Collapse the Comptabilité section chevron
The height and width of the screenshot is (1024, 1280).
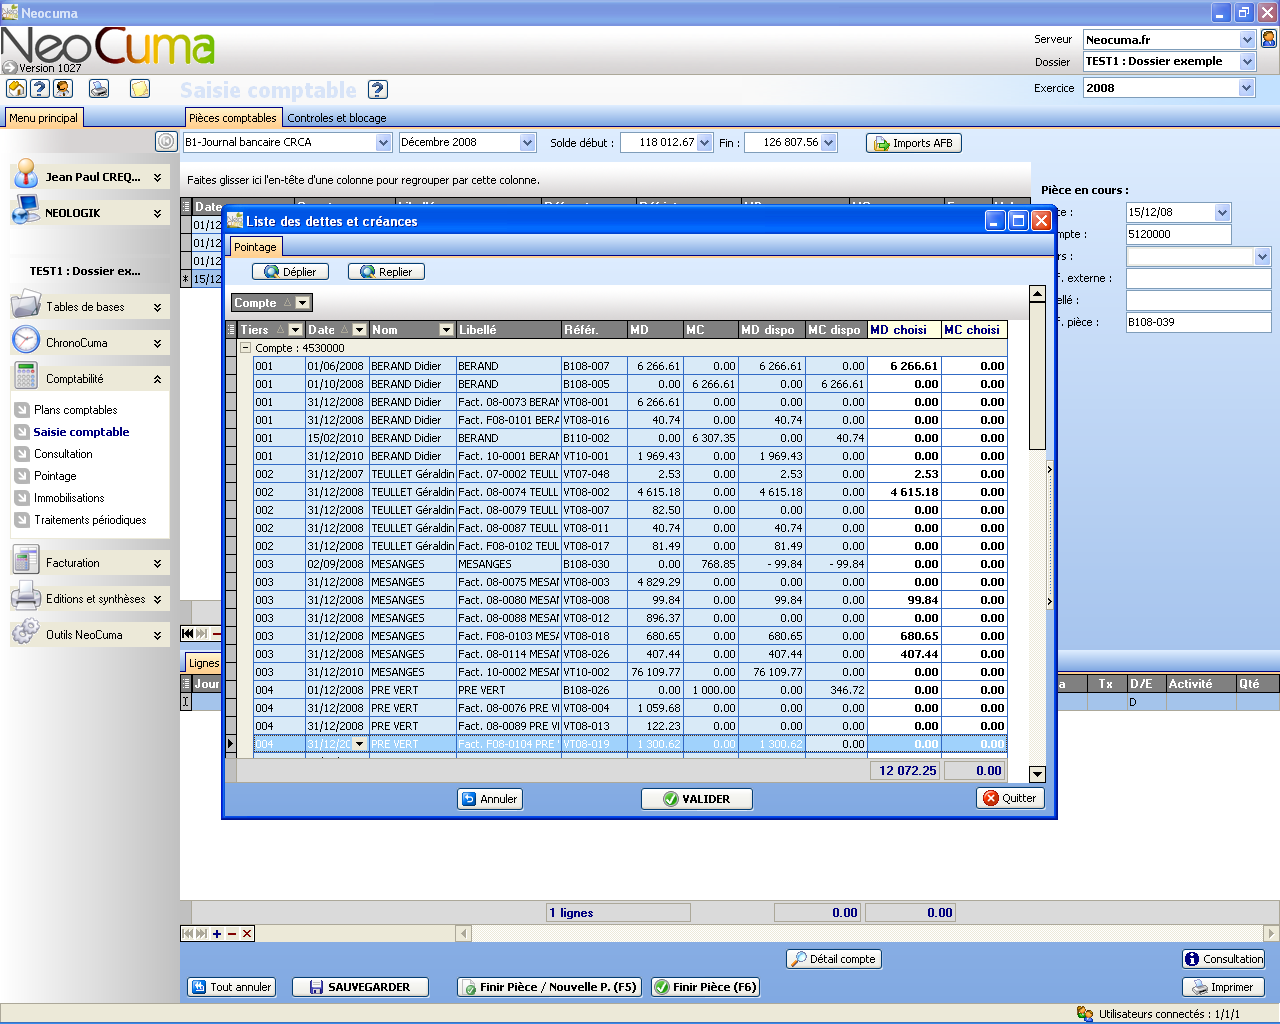pos(157,379)
